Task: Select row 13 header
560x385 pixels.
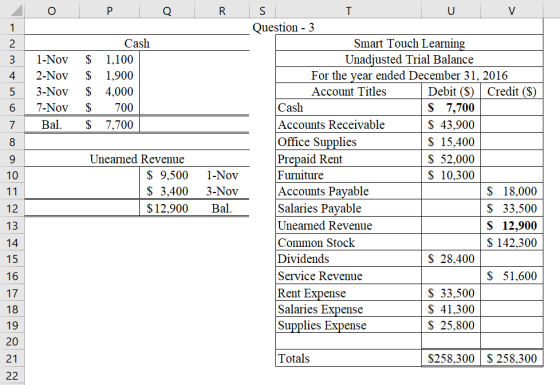Action: (12, 226)
